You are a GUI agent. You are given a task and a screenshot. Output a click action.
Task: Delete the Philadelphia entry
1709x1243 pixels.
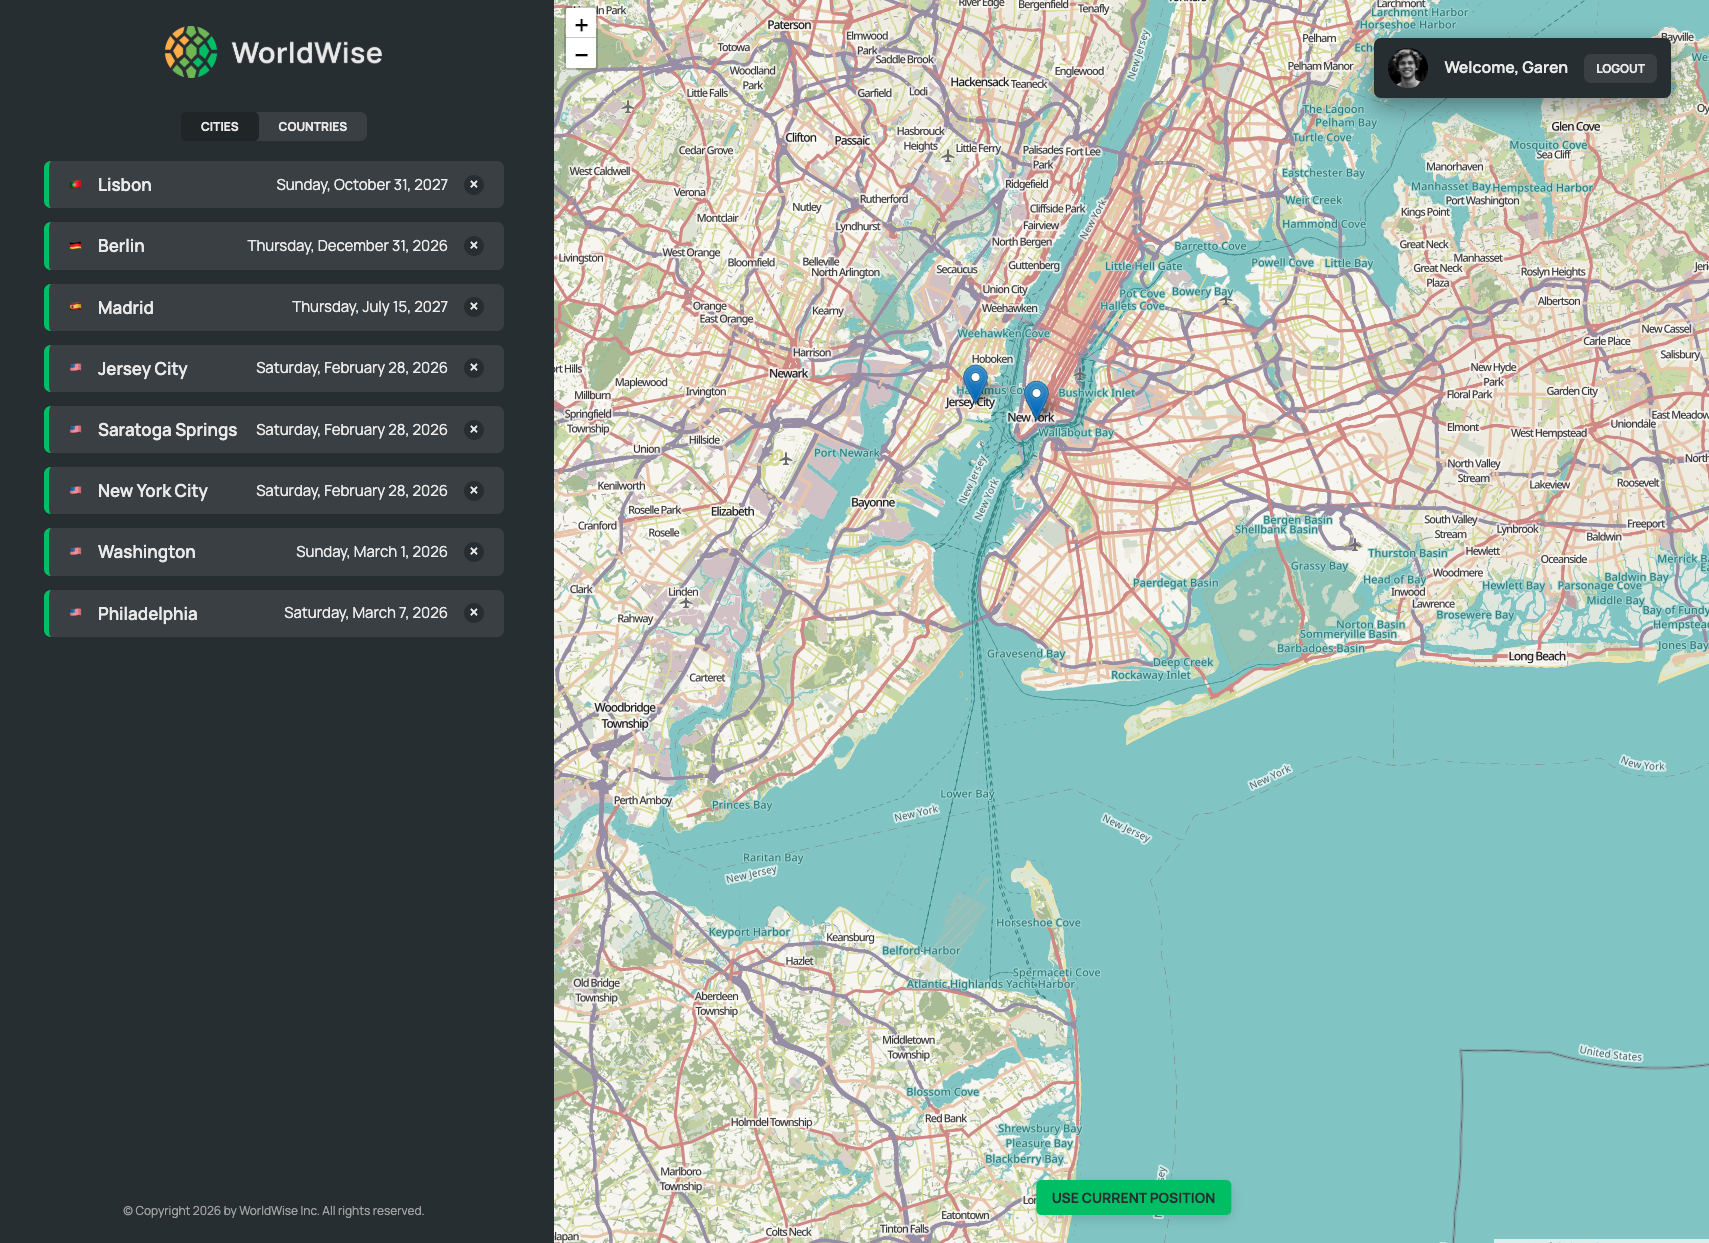(x=474, y=613)
